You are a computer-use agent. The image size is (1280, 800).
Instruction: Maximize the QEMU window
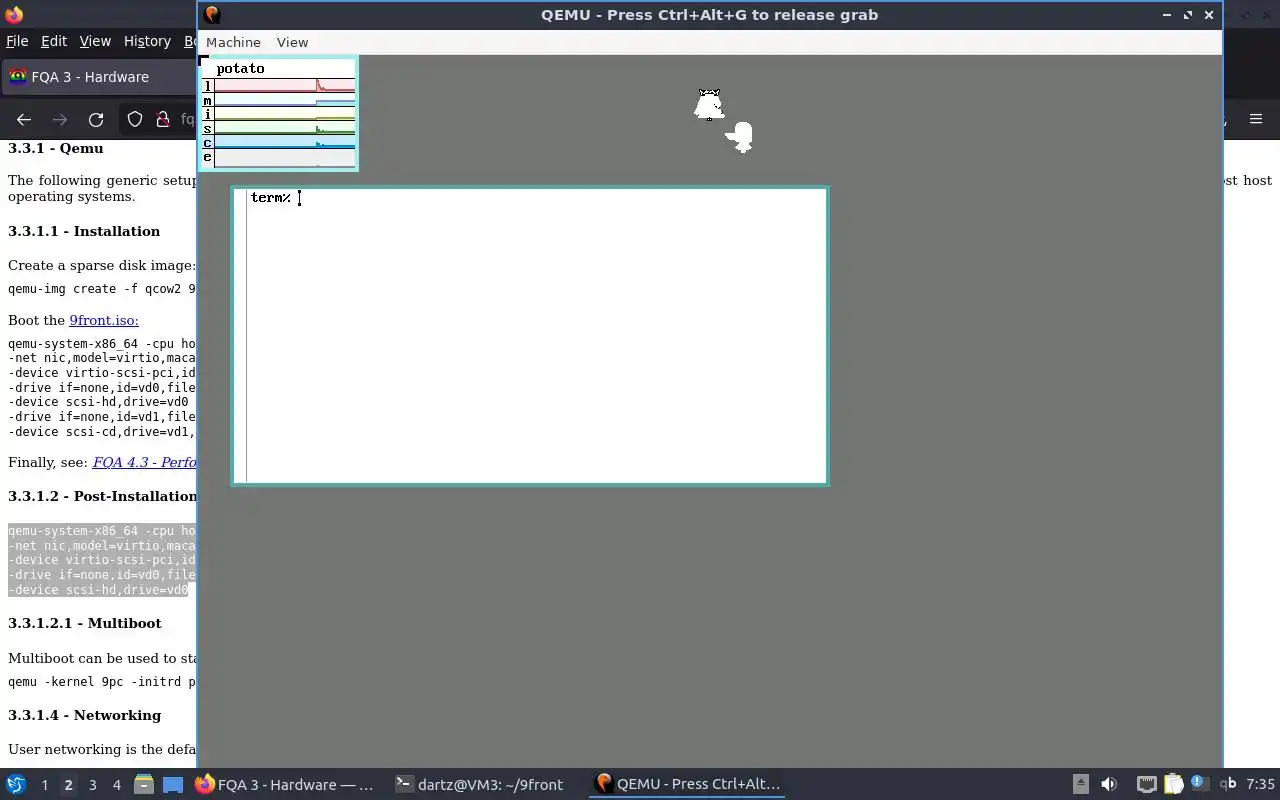pos(1188,15)
